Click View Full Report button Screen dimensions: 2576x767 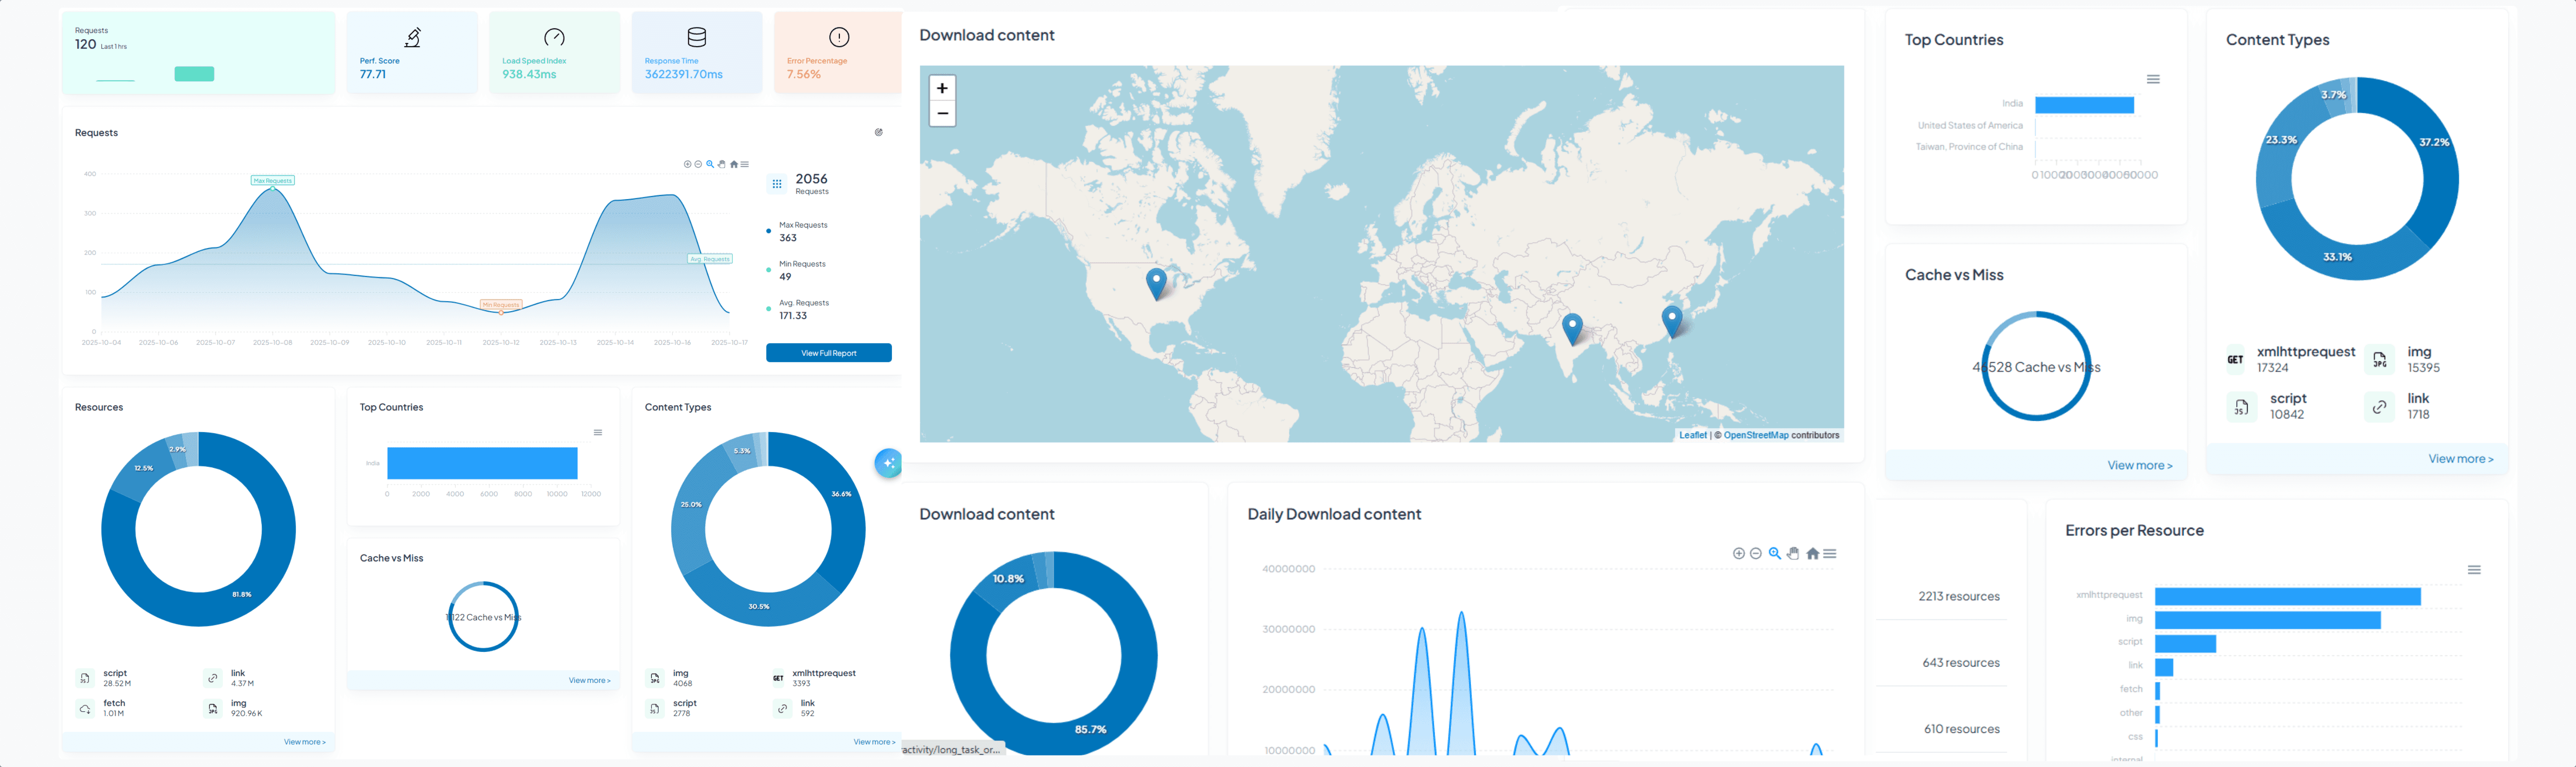click(x=828, y=353)
